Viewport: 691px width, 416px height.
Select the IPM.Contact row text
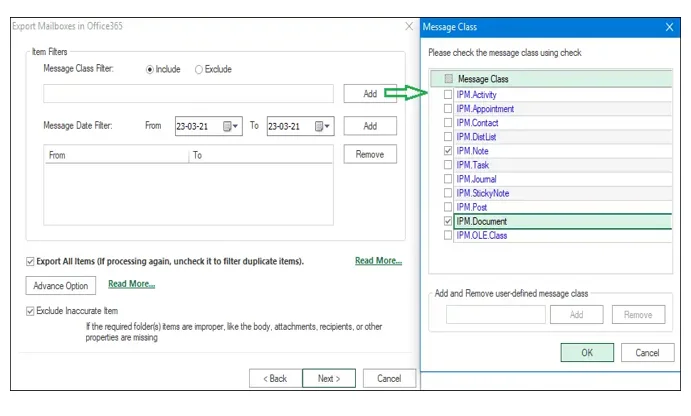(477, 123)
